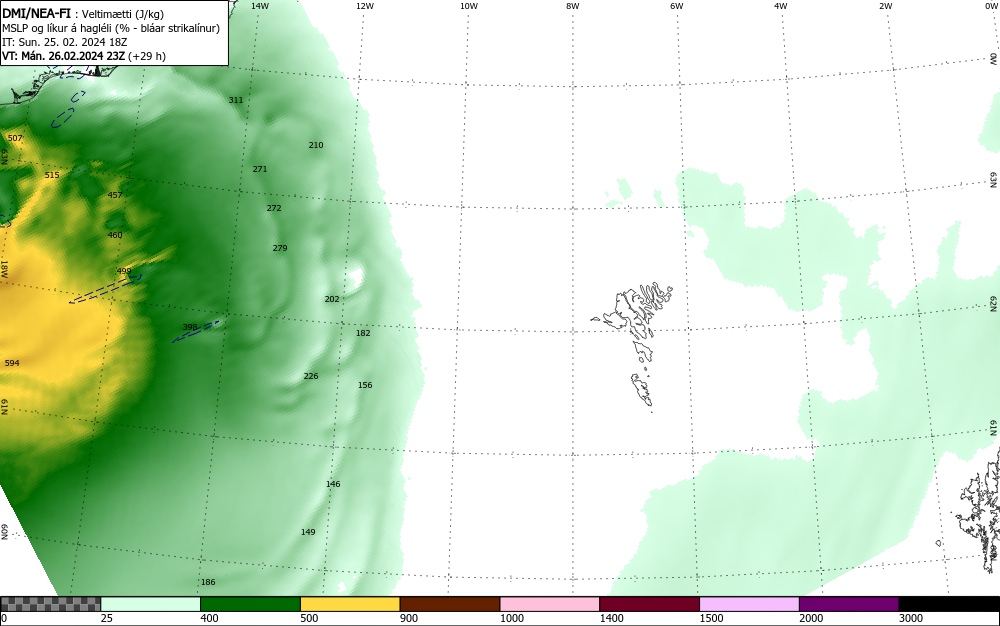Click the map value 156
The image size is (1000, 626).
pyautogui.click(x=365, y=386)
